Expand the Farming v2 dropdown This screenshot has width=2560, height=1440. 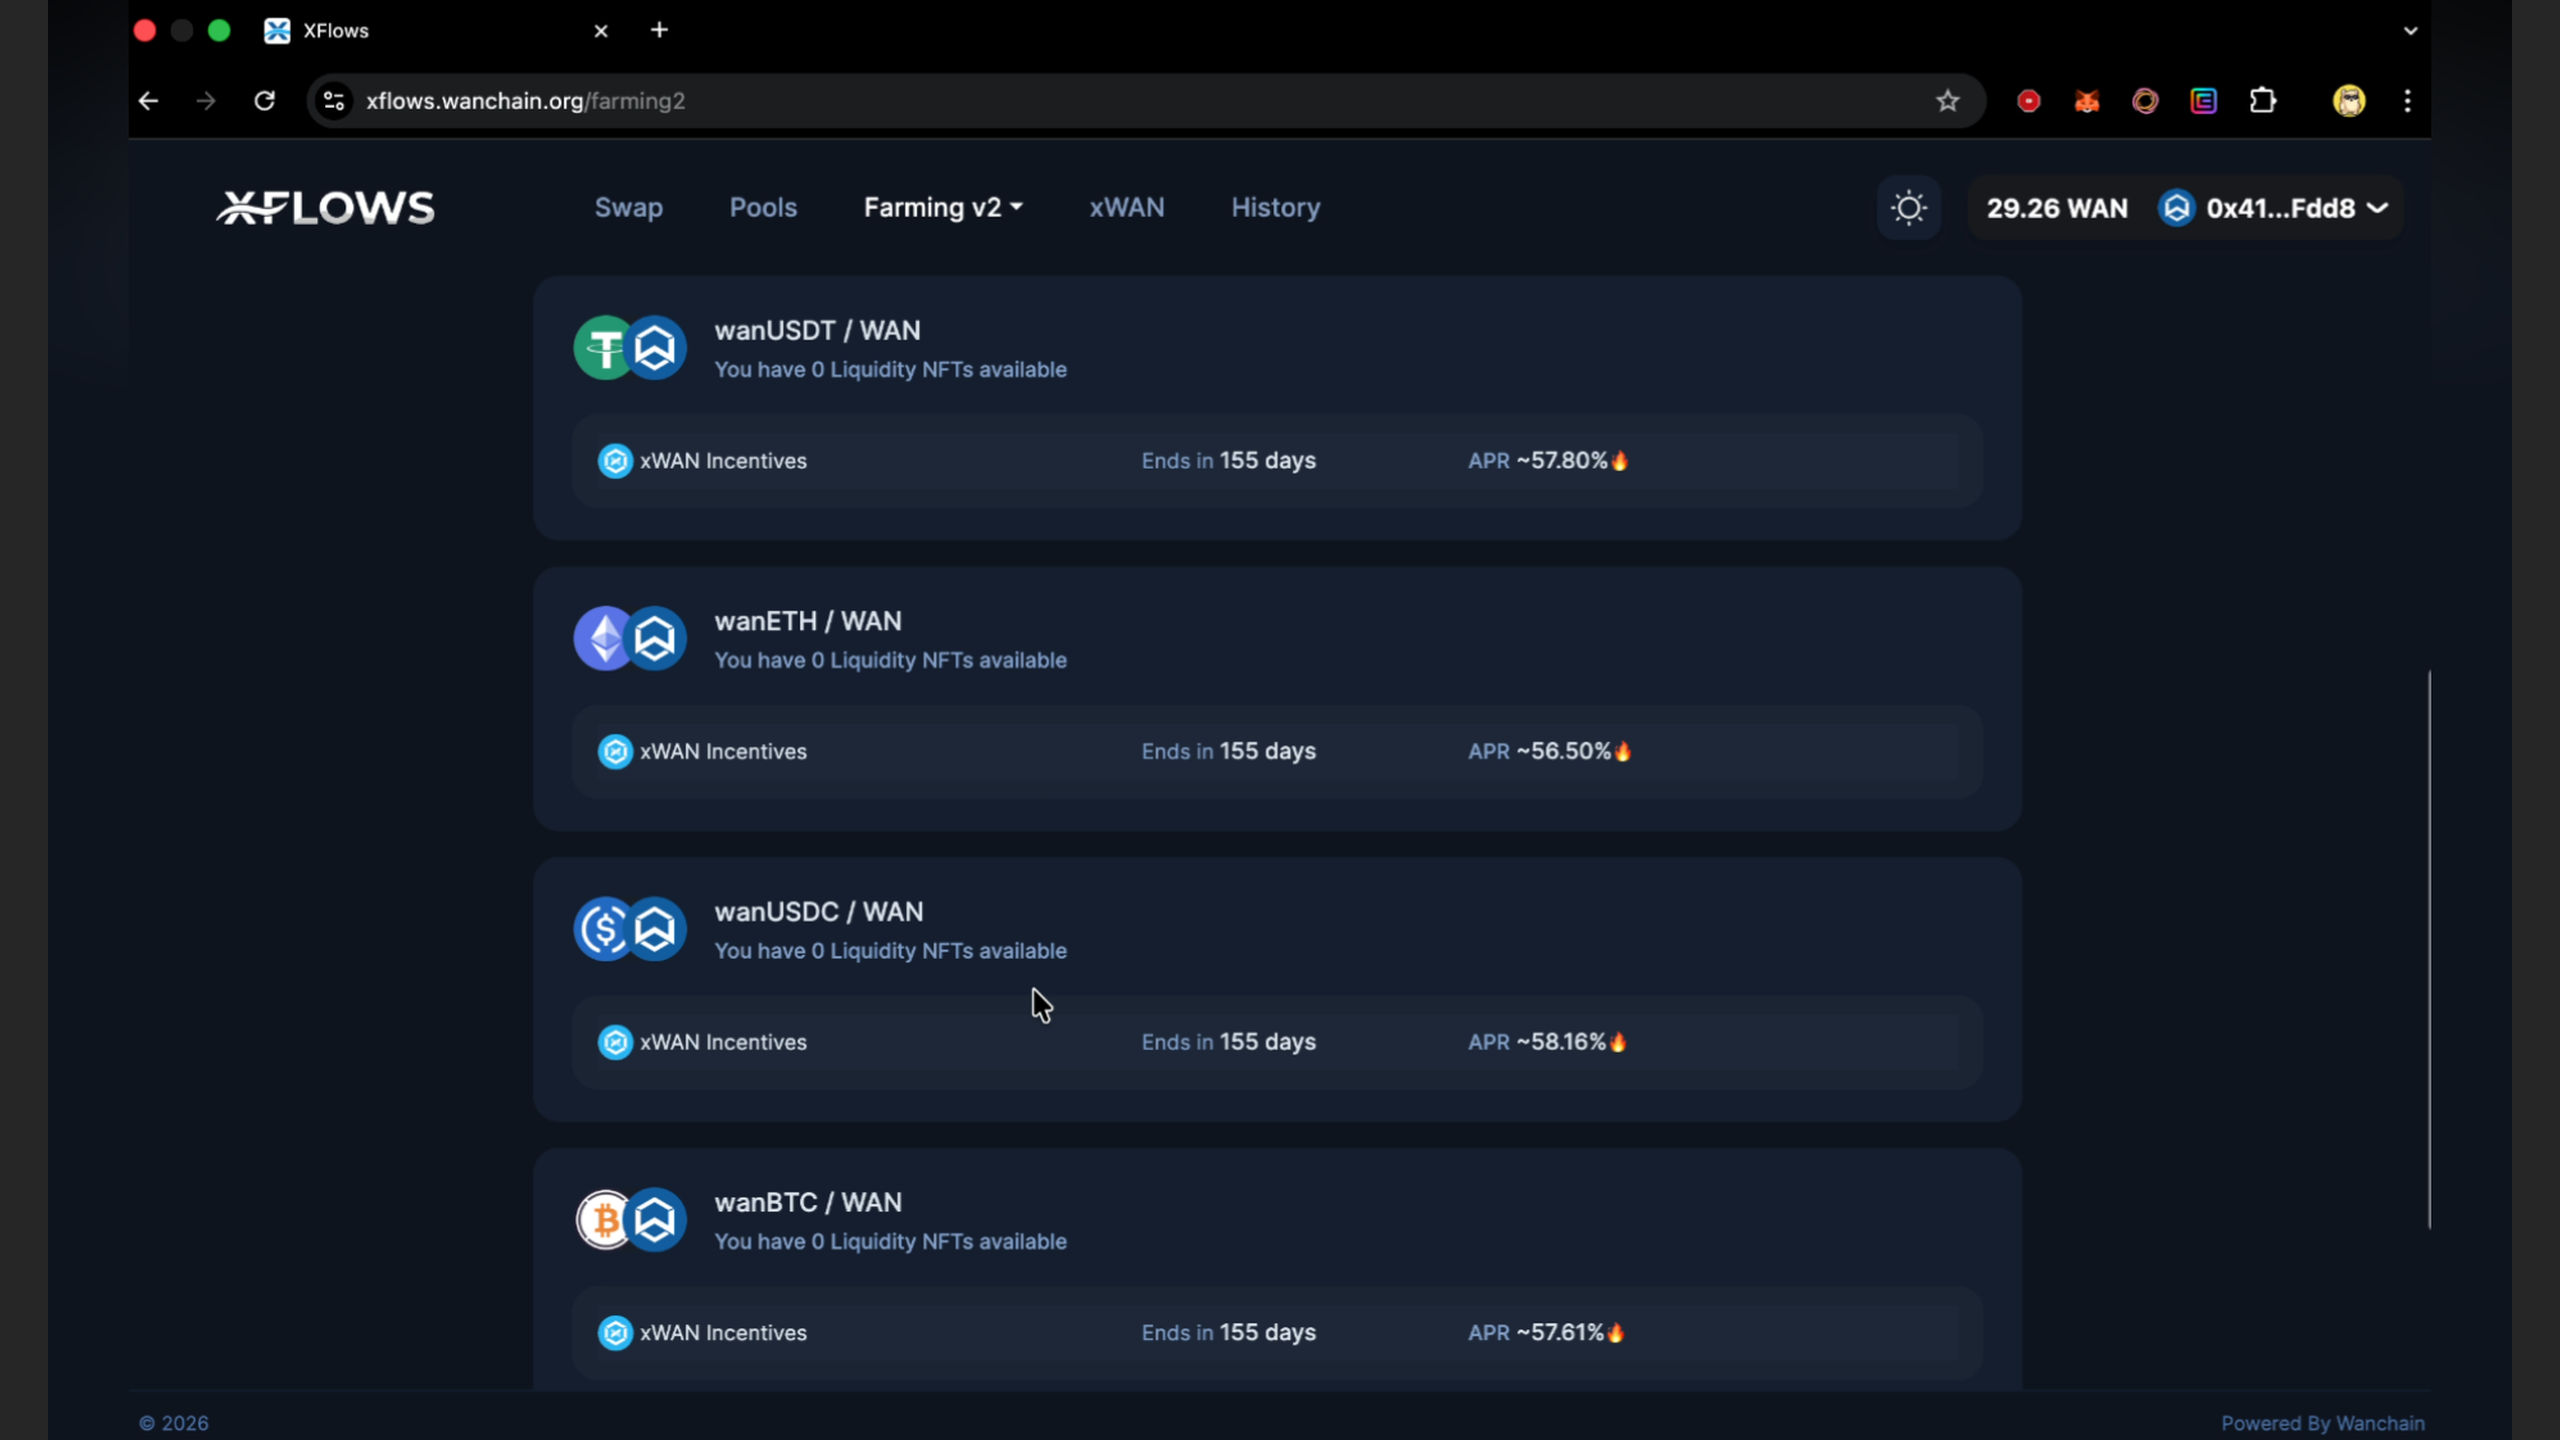(943, 207)
